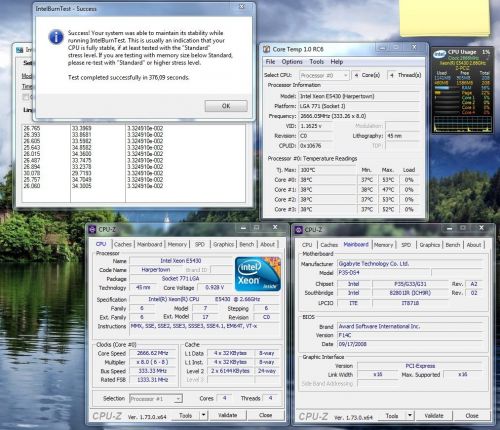The height and width of the screenshot is (430, 500).
Task: Click the Intel Xeon inside logo
Action: 258,274
